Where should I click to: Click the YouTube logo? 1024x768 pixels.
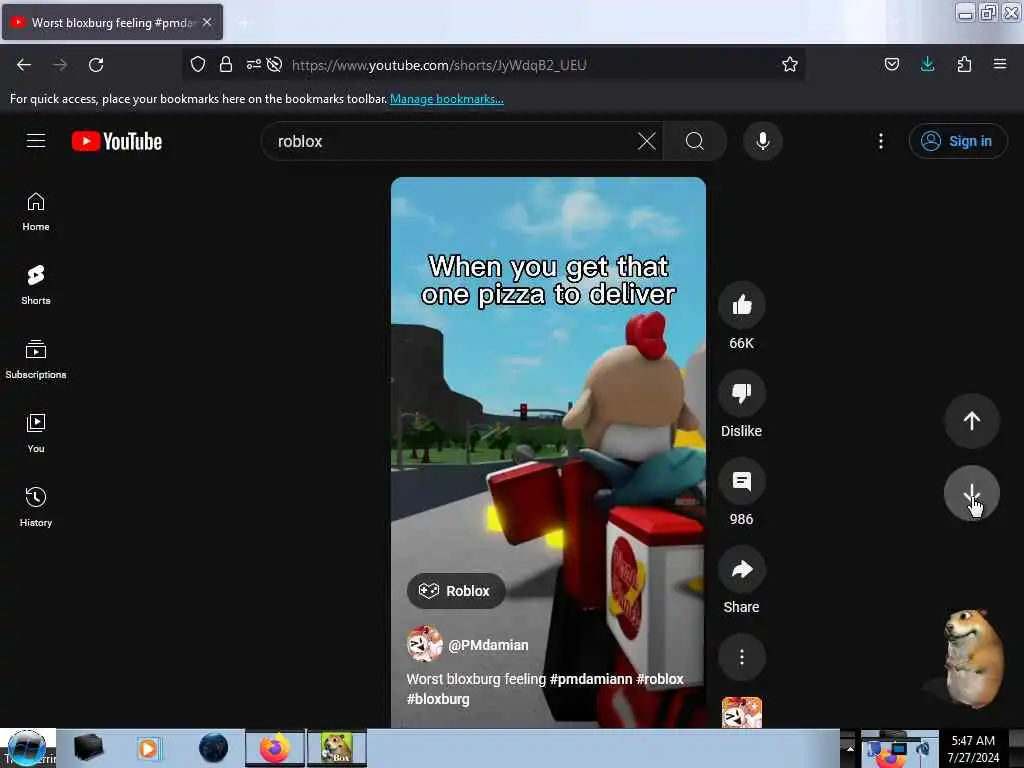tap(117, 141)
